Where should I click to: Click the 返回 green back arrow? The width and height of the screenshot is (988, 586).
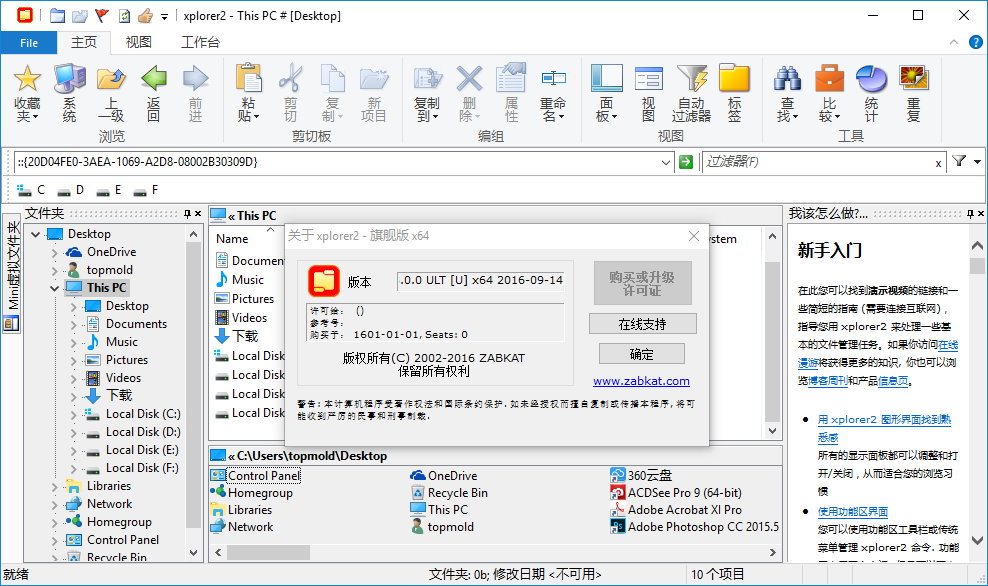tap(154, 79)
